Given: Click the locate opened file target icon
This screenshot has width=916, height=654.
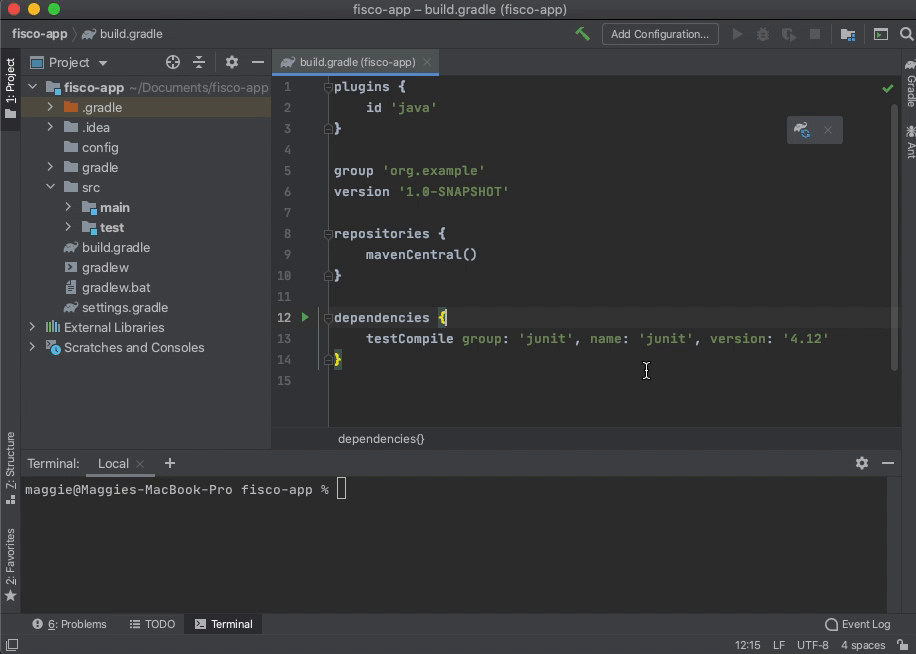Looking at the screenshot, I should (x=173, y=62).
